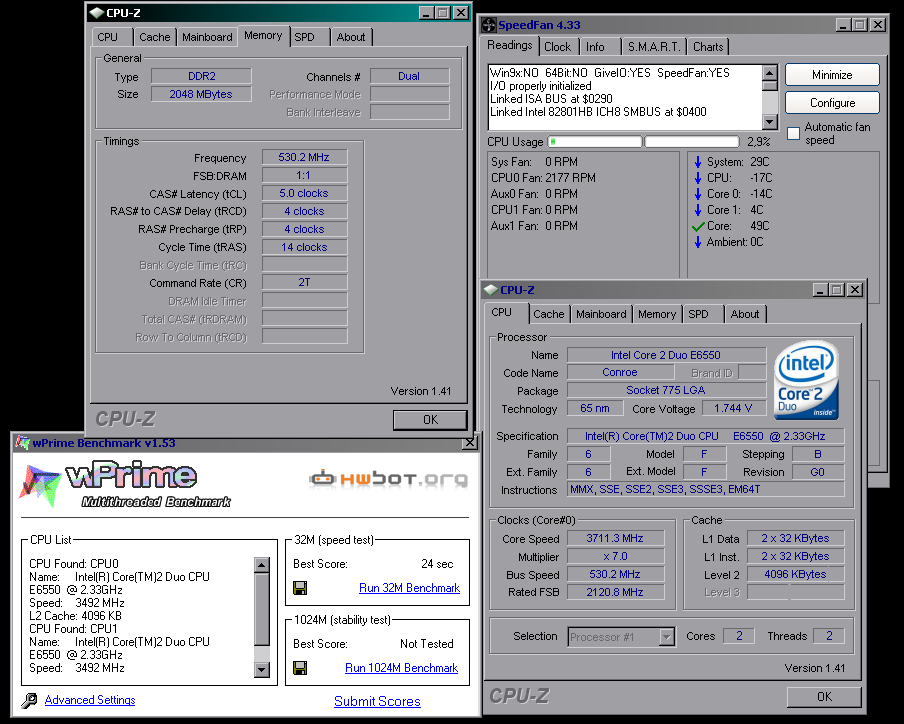Select SpeedFan Readings tab
The height and width of the screenshot is (724, 904).
[510, 45]
